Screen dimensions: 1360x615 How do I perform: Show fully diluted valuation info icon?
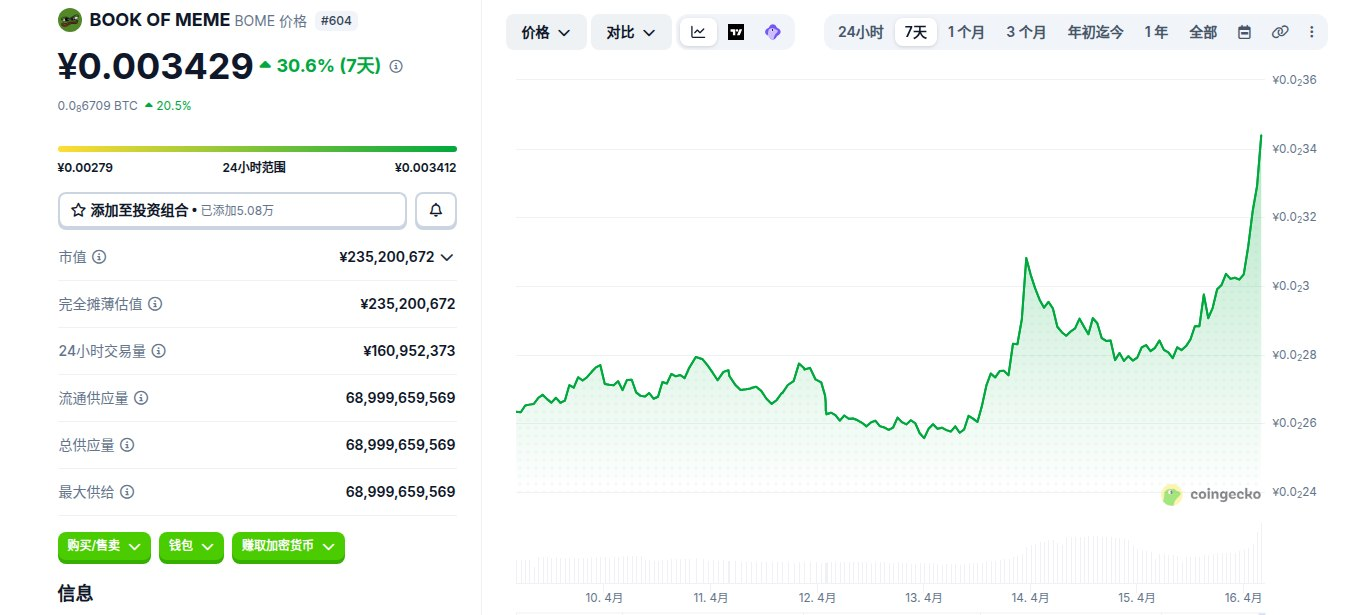pyautogui.click(x=155, y=304)
